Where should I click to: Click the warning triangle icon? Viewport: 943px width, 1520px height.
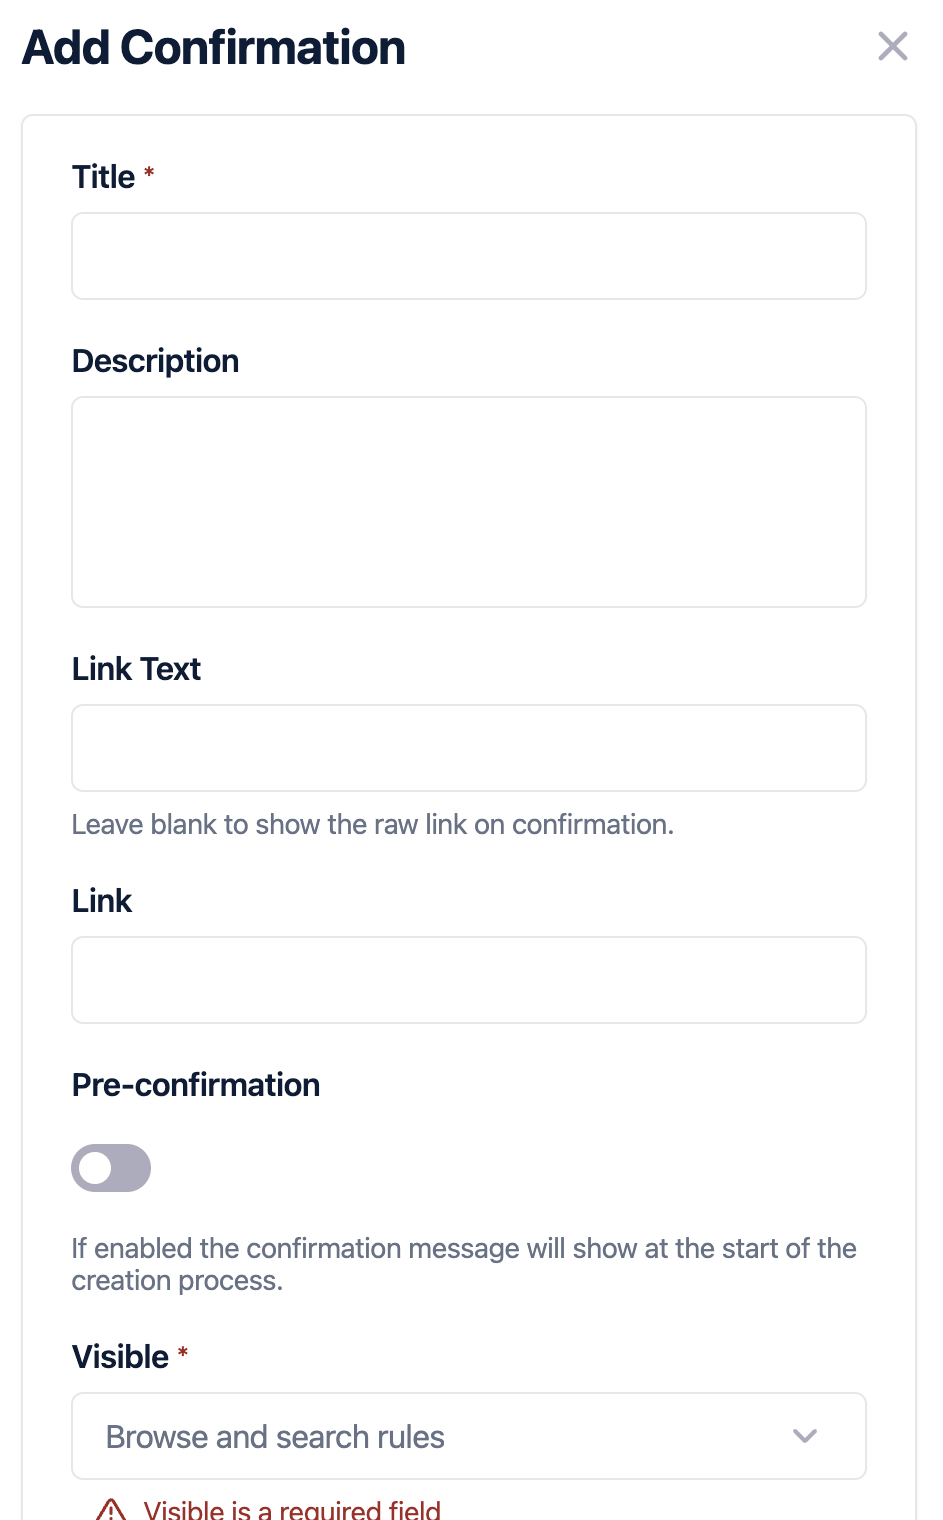[x=111, y=1509]
